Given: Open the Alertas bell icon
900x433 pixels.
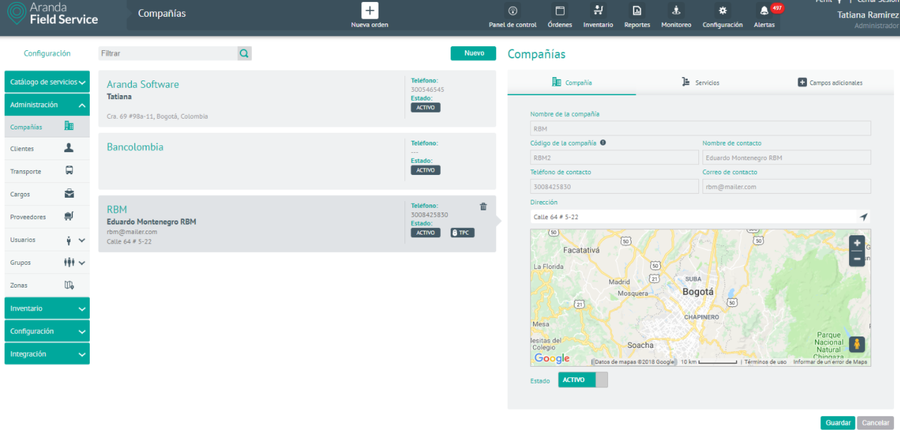Looking at the screenshot, I should [x=764, y=11].
